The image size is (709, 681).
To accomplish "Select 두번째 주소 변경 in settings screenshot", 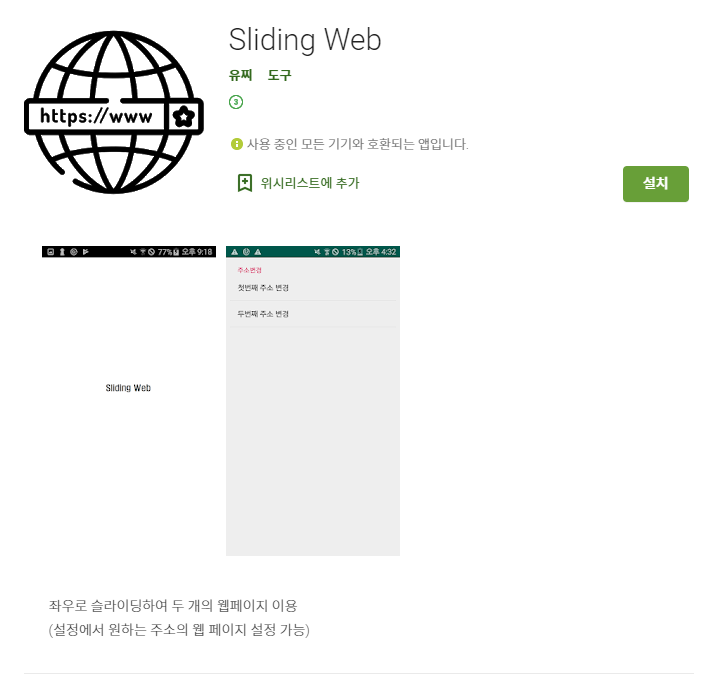I will (x=313, y=314).
